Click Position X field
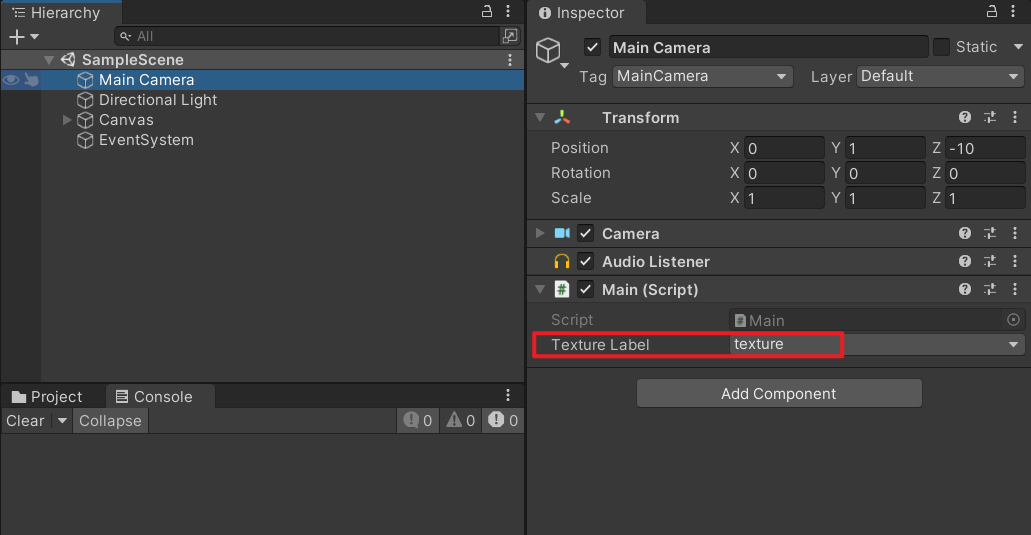The width and height of the screenshot is (1031, 535). pyautogui.click(x=784, y=148)
